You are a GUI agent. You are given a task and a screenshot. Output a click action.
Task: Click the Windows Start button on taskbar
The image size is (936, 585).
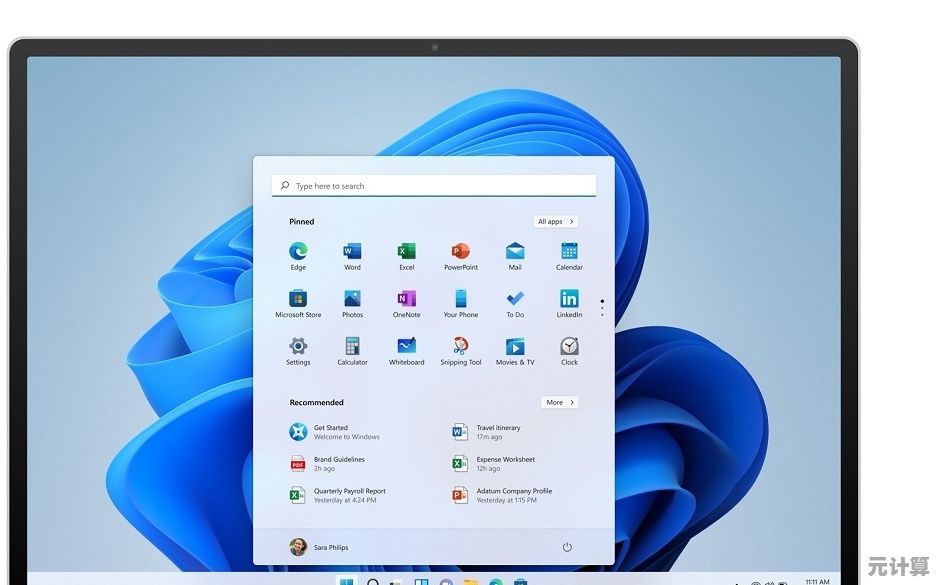346,581
